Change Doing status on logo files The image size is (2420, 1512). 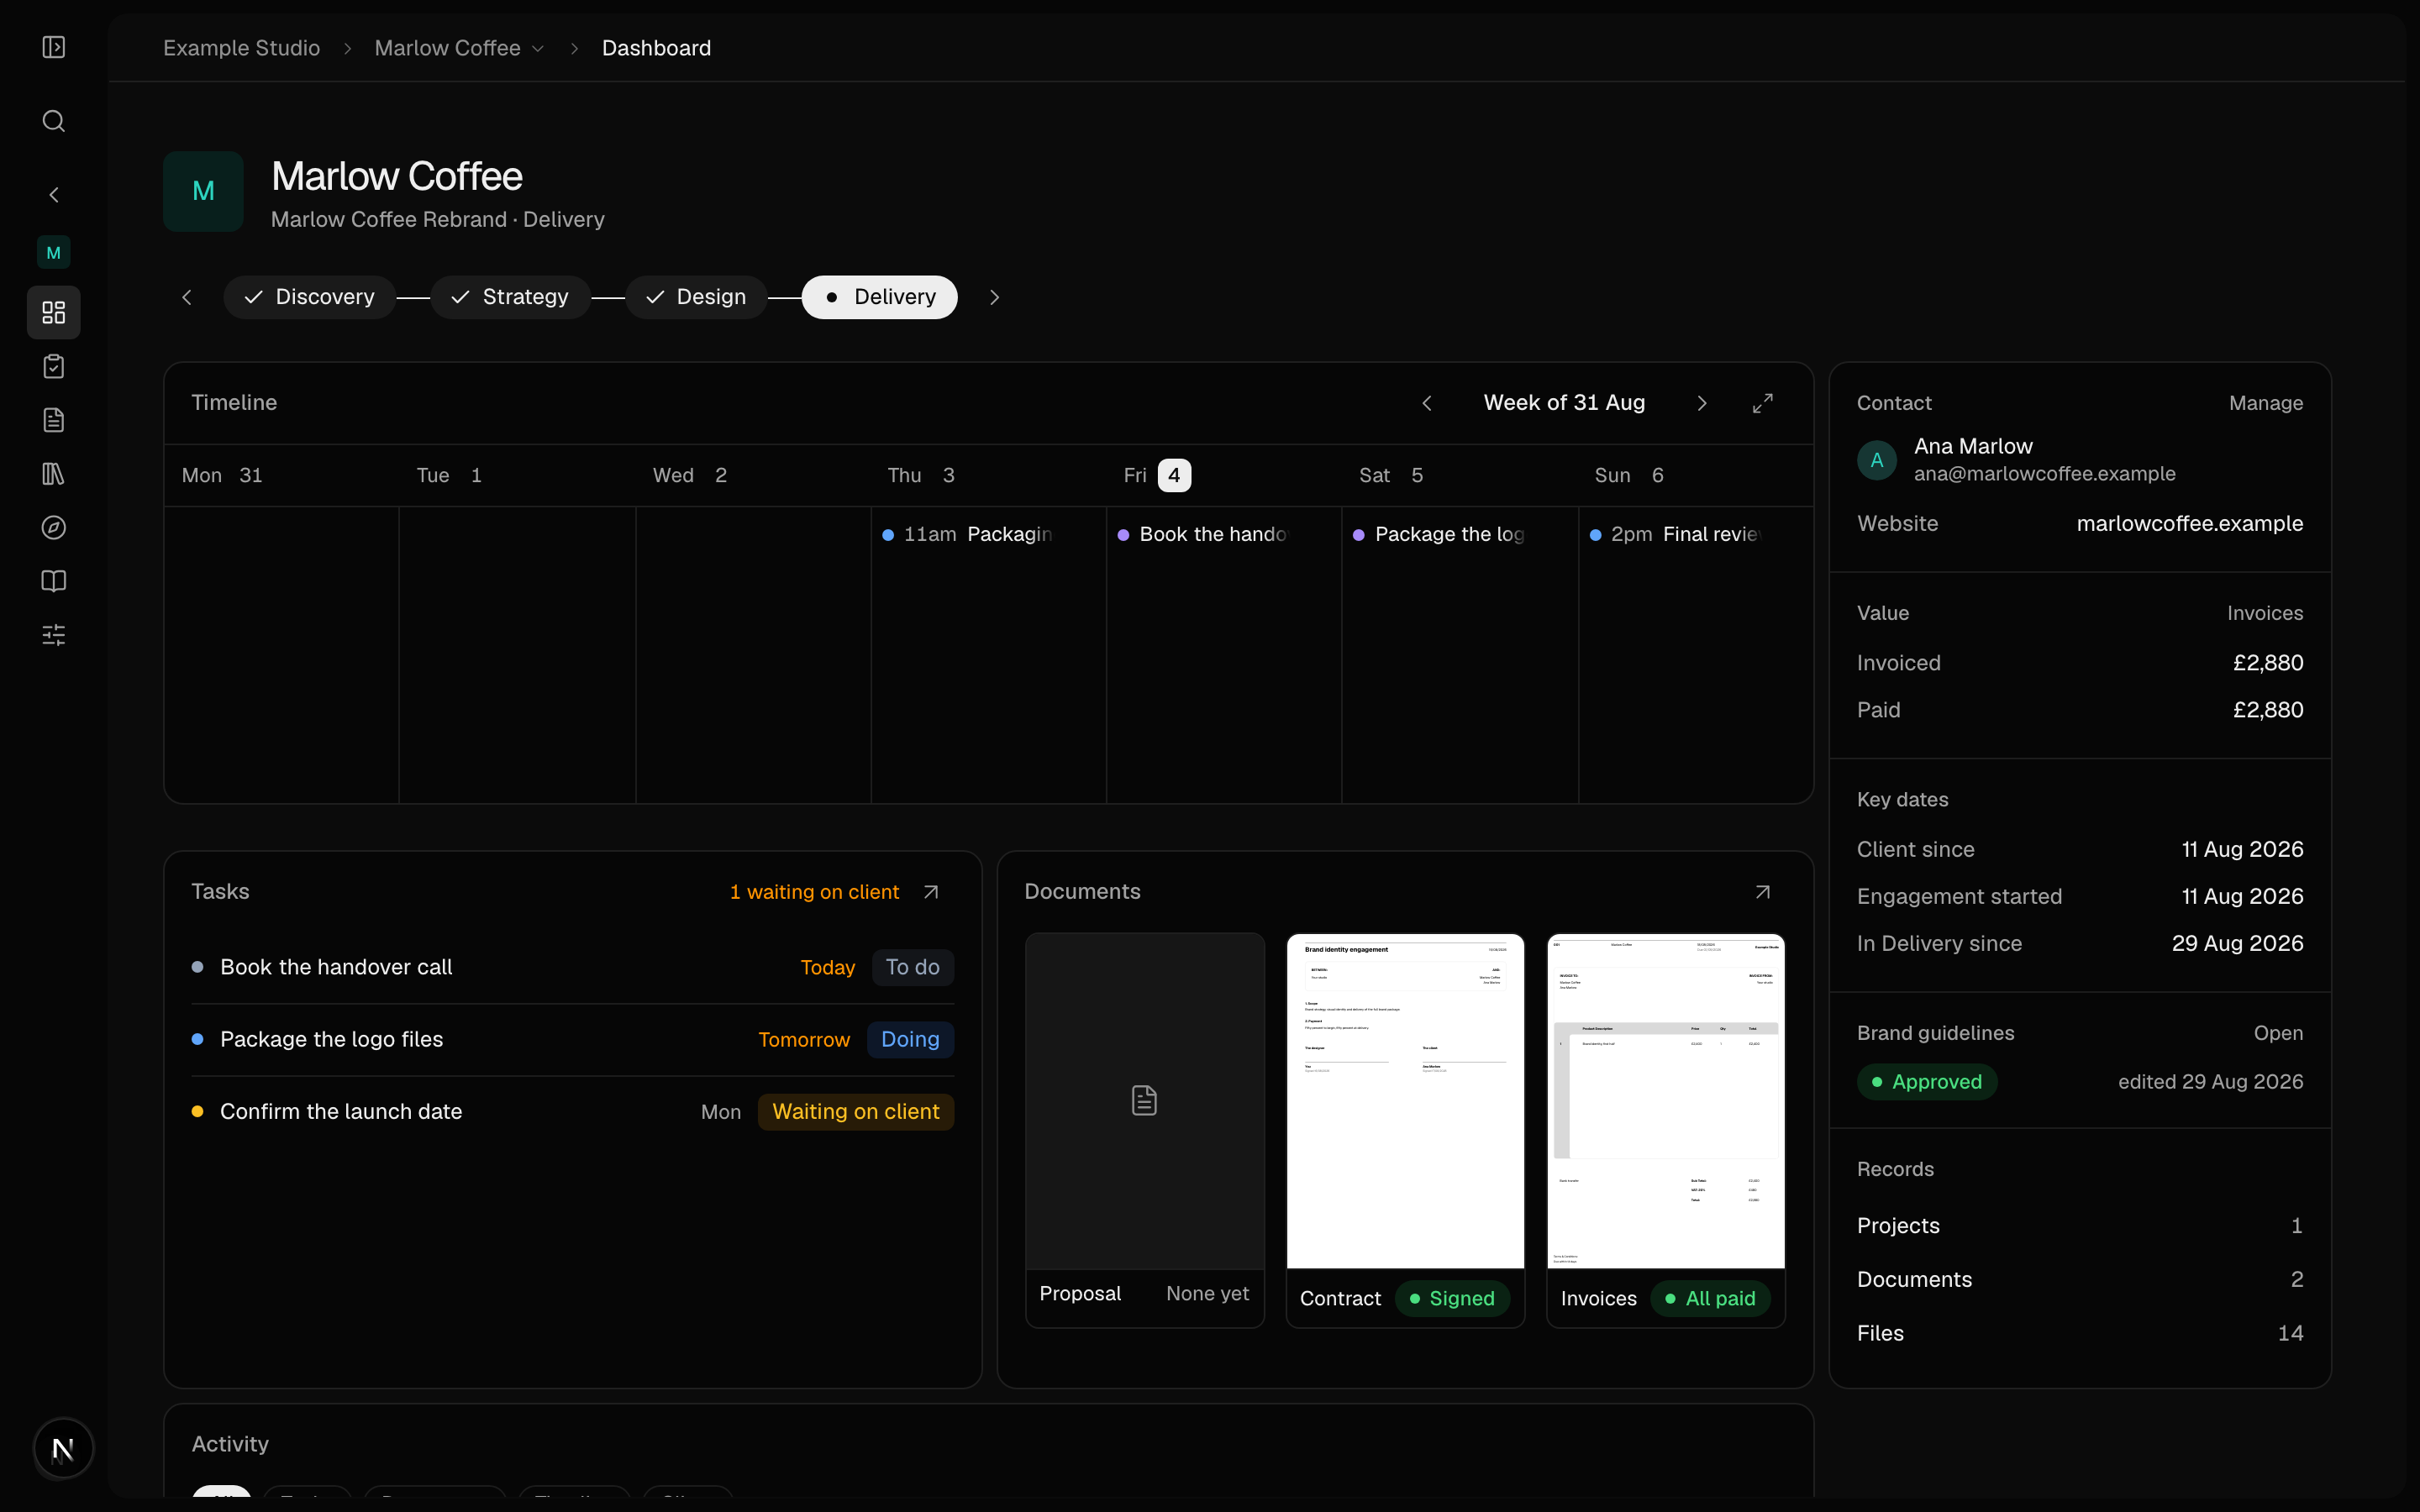click(910, 1039)
